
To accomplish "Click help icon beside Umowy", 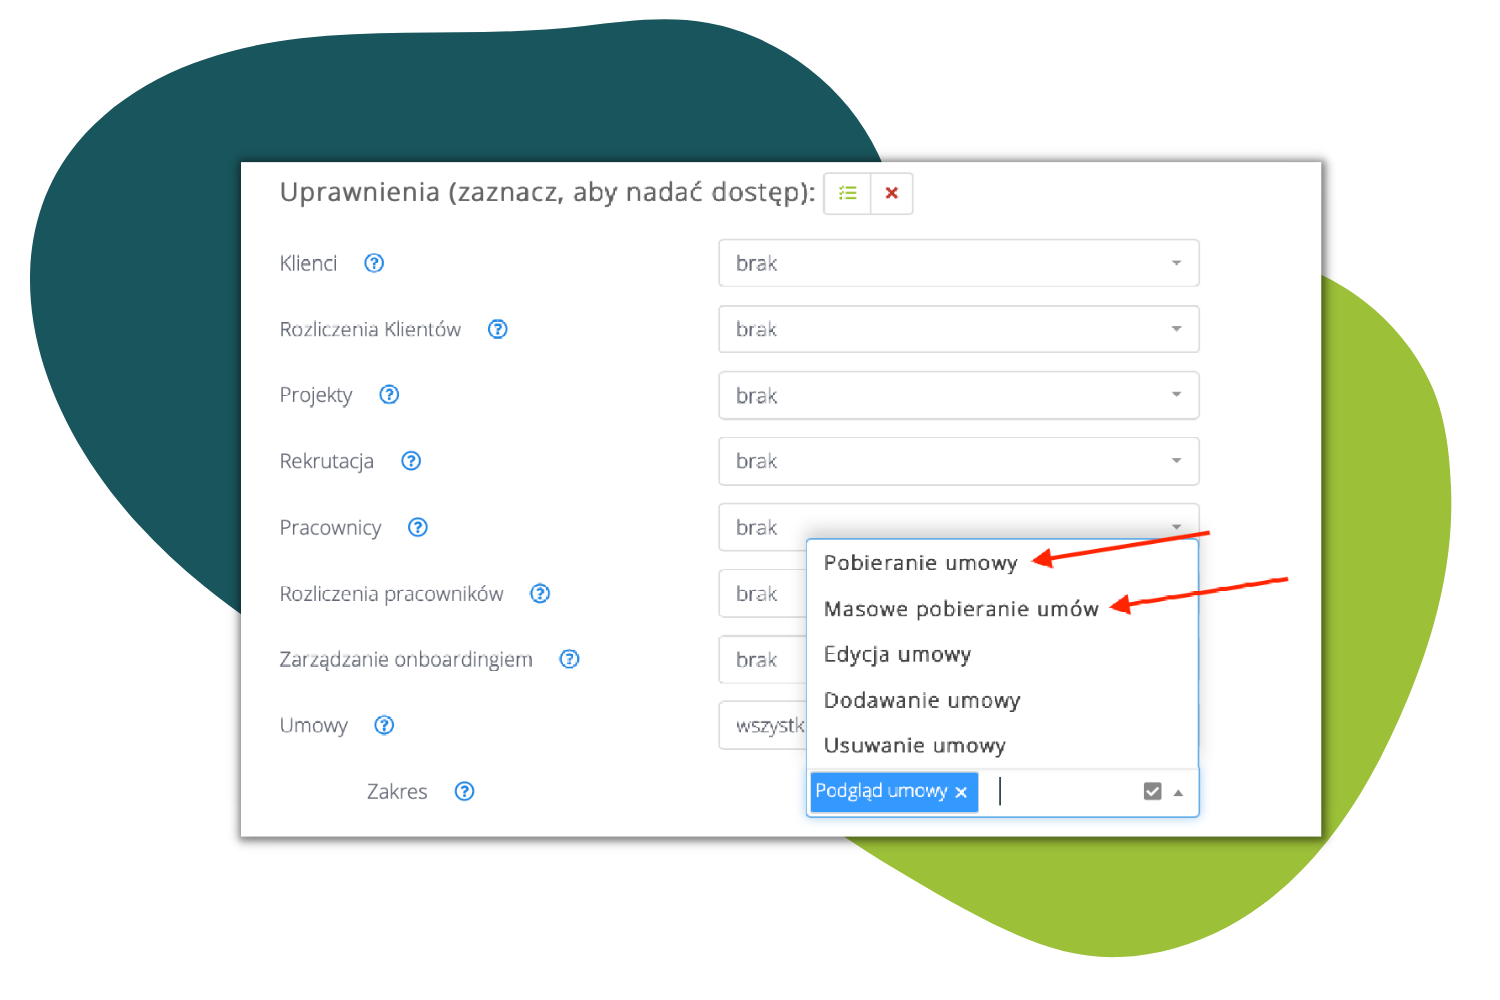I will click(384, 725).
